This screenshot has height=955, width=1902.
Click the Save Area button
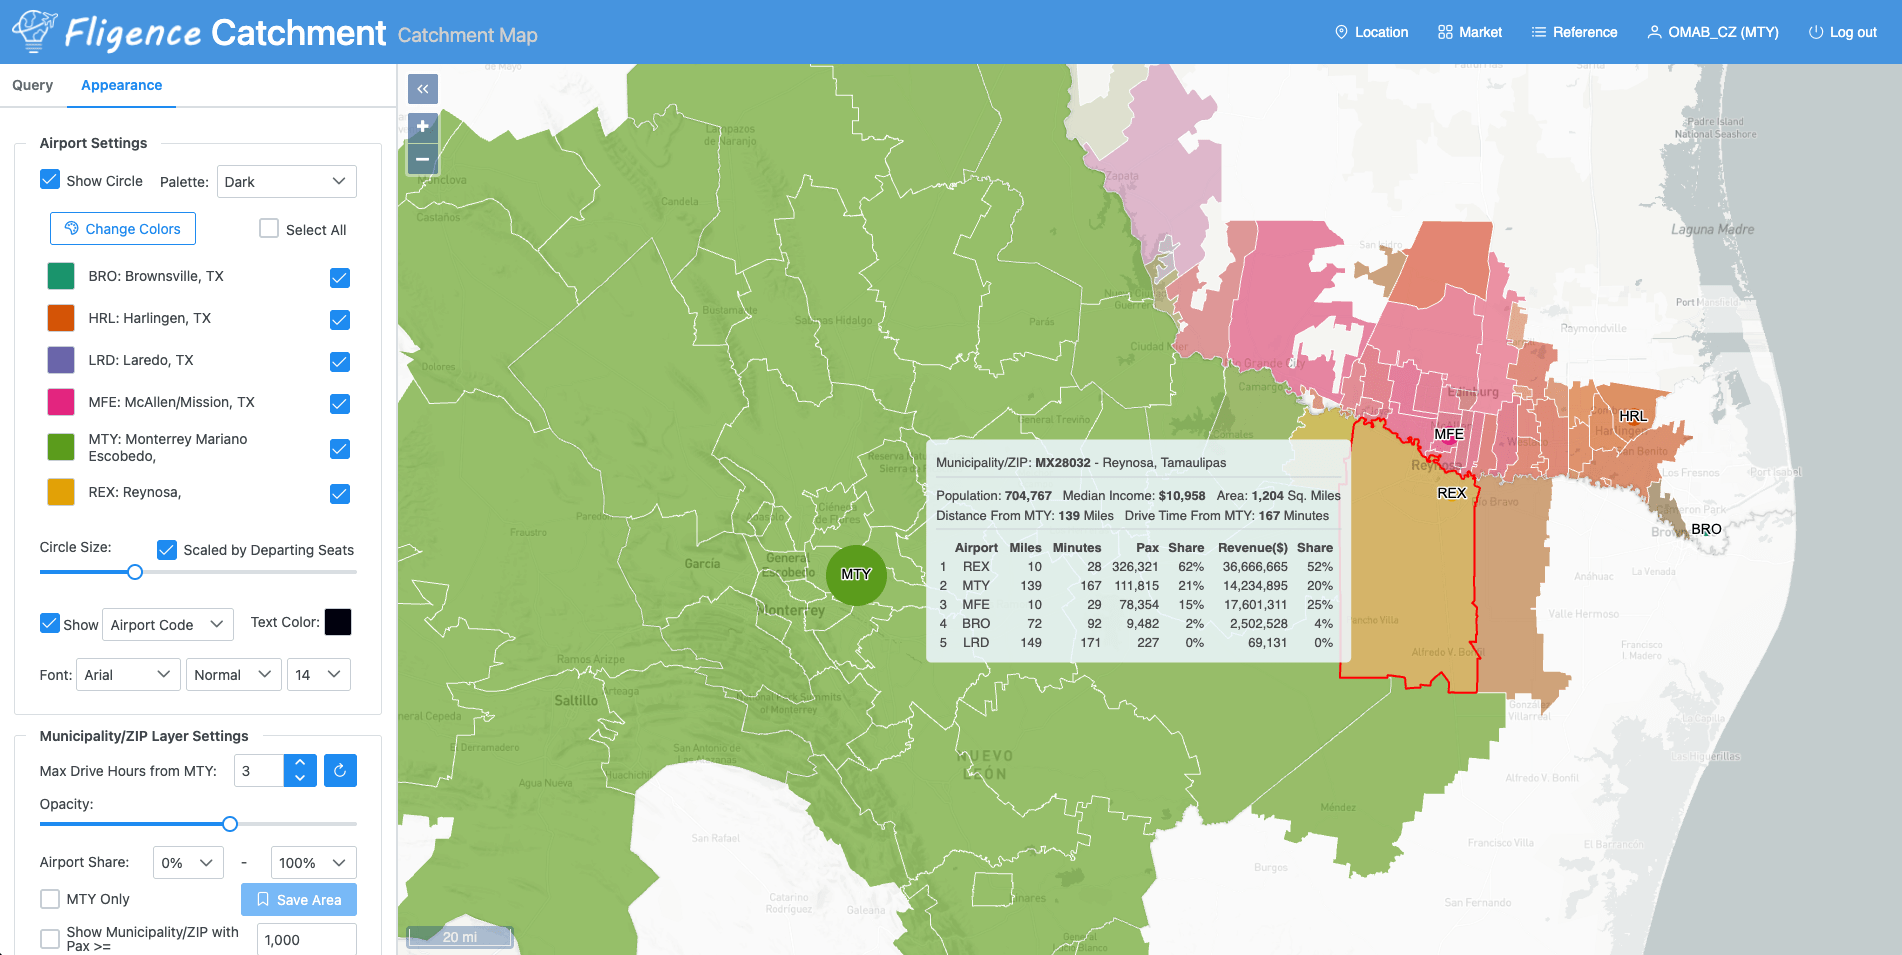pyautogui.click(x=299, y=900)
